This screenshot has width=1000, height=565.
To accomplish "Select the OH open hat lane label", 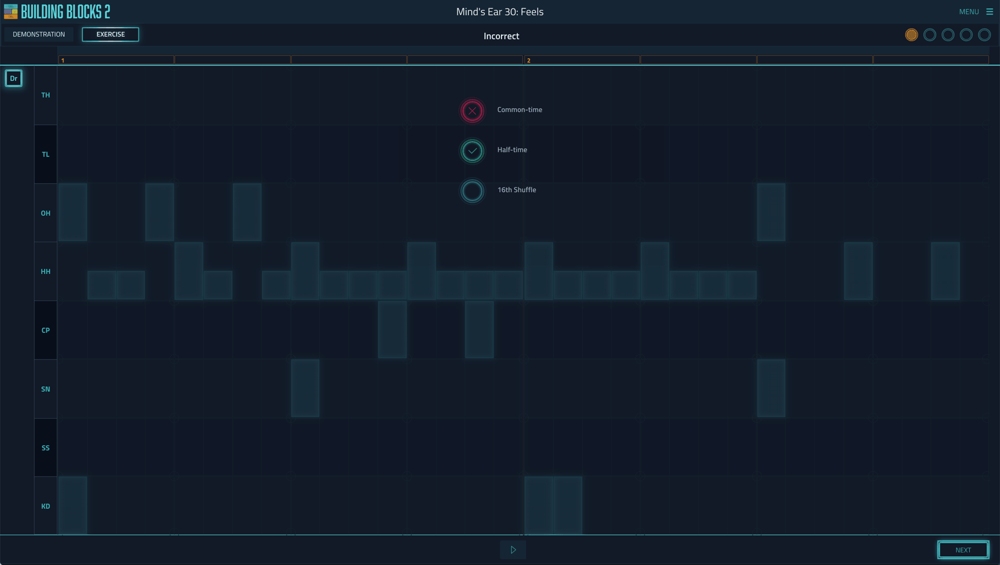I will (x=46, y=213).
